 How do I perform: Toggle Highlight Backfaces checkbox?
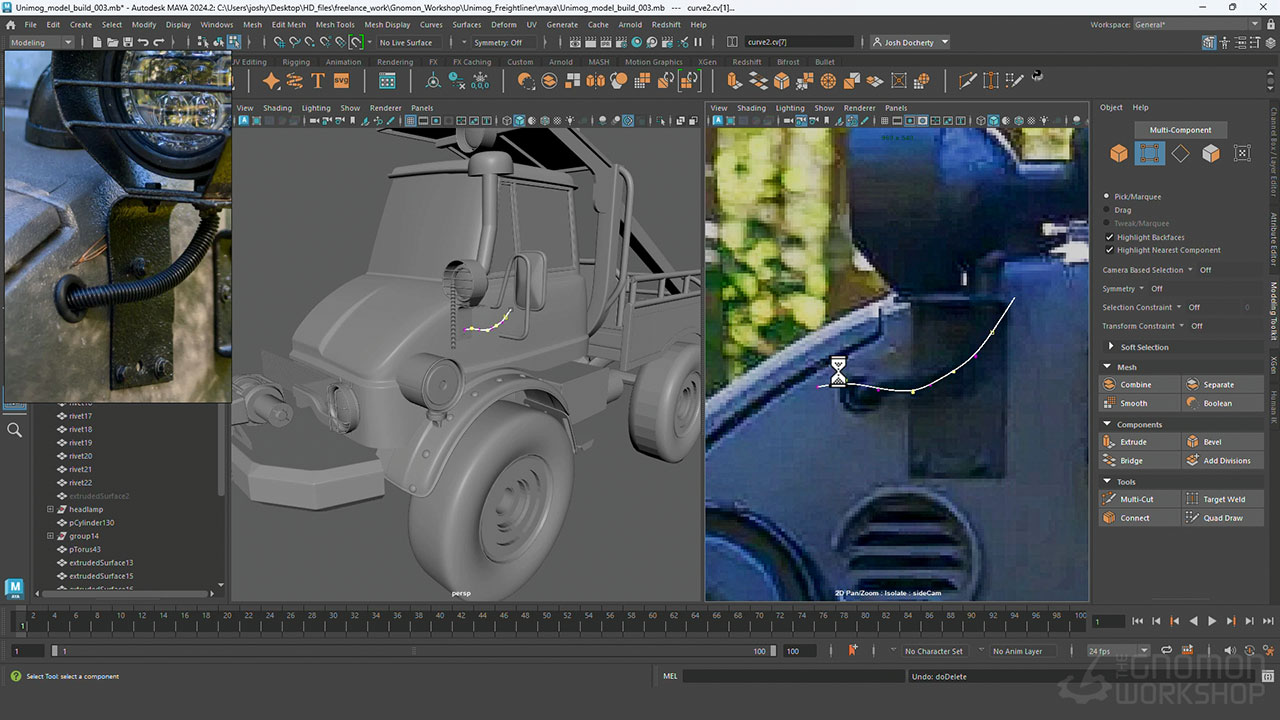coord(1109,237)
